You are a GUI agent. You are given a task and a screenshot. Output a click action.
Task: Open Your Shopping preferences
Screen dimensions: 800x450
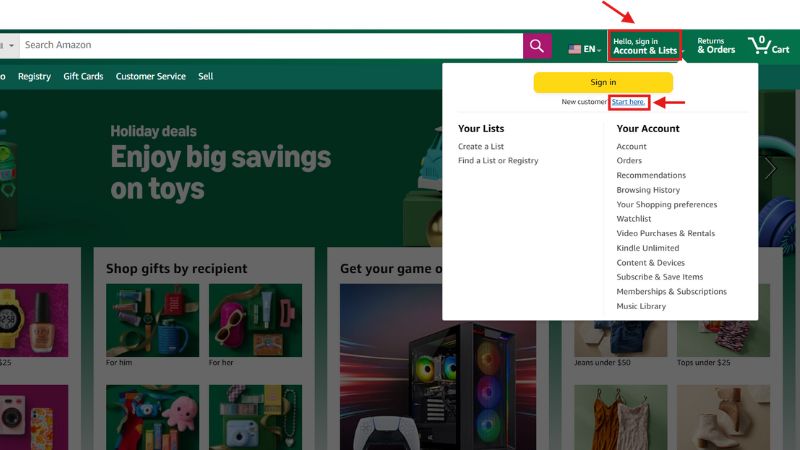[x=666, y=205]
